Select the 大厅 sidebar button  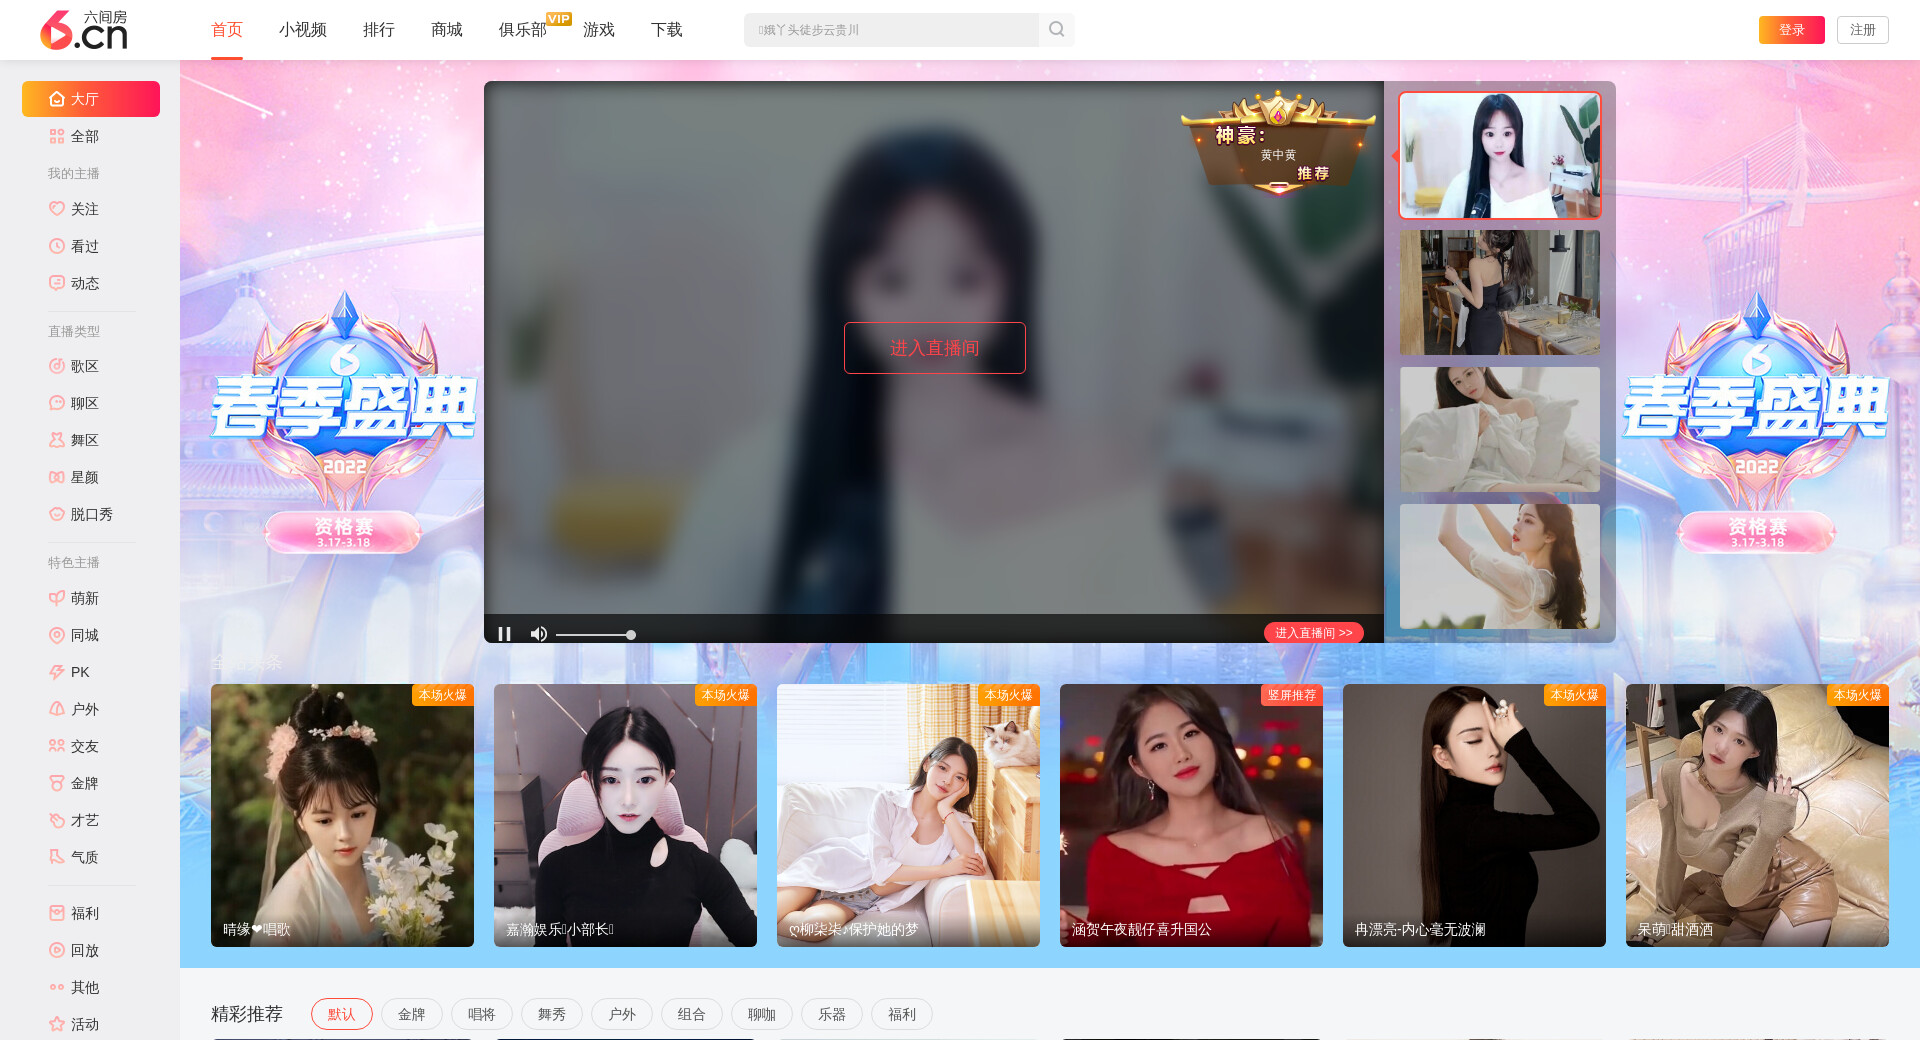click(91, 99)
